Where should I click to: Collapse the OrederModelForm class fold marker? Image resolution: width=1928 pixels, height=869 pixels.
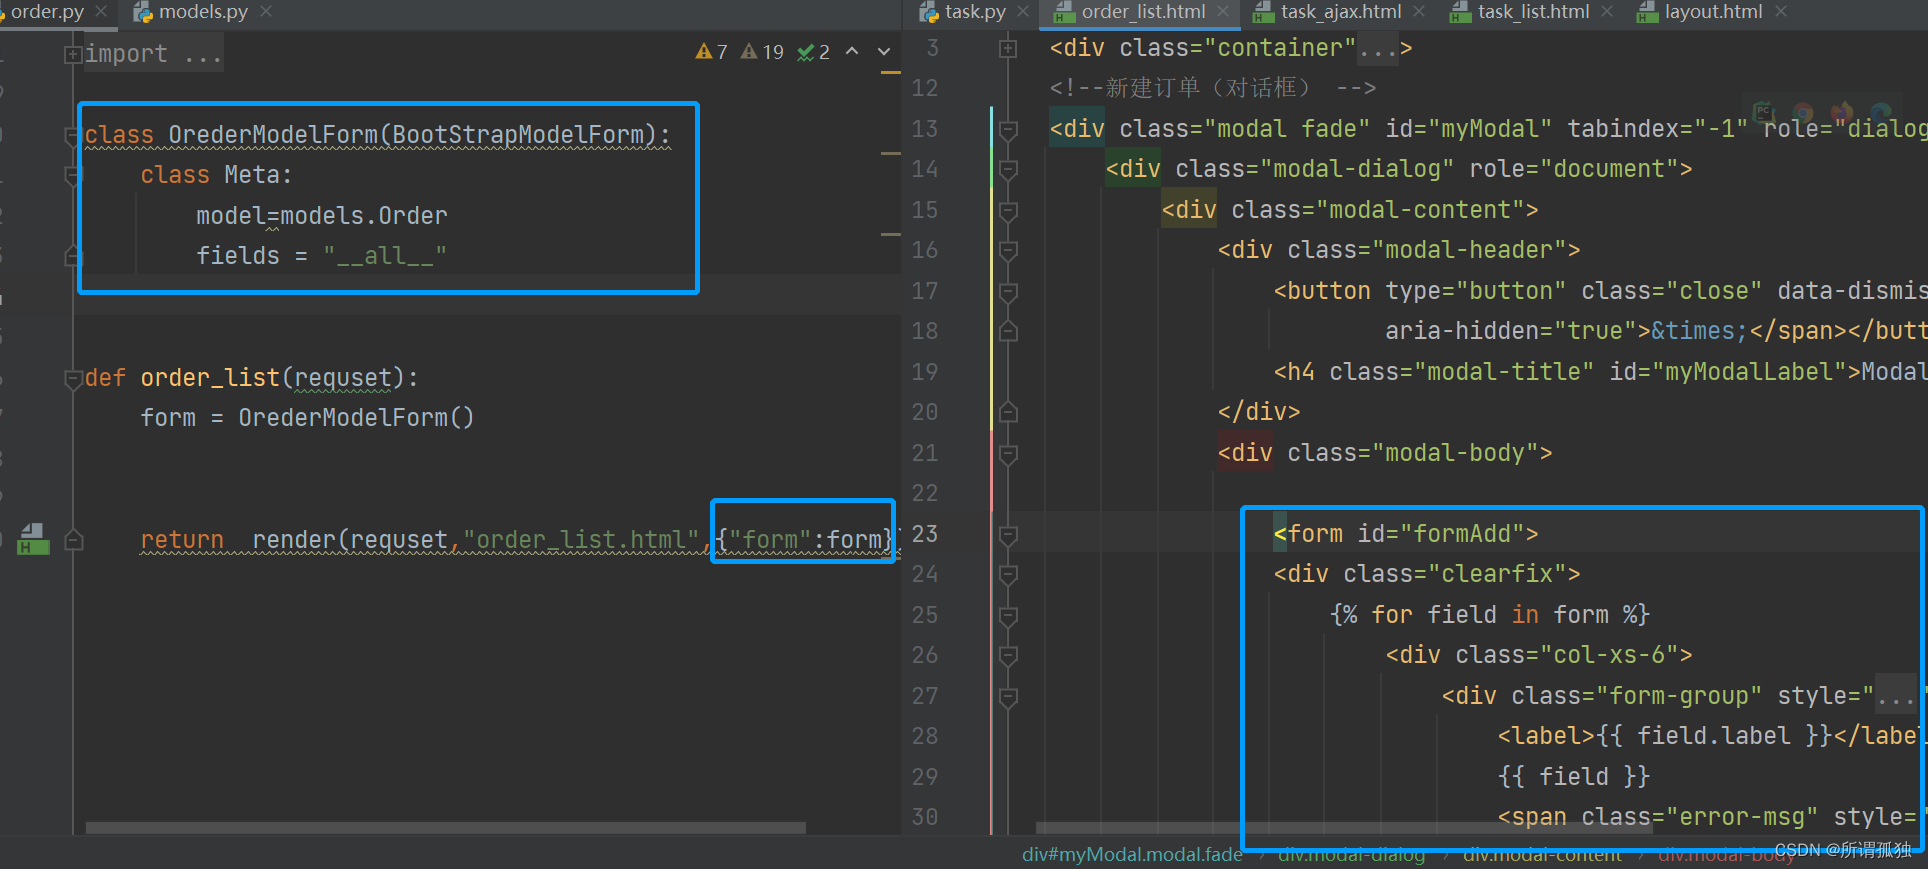coord(73,135)
